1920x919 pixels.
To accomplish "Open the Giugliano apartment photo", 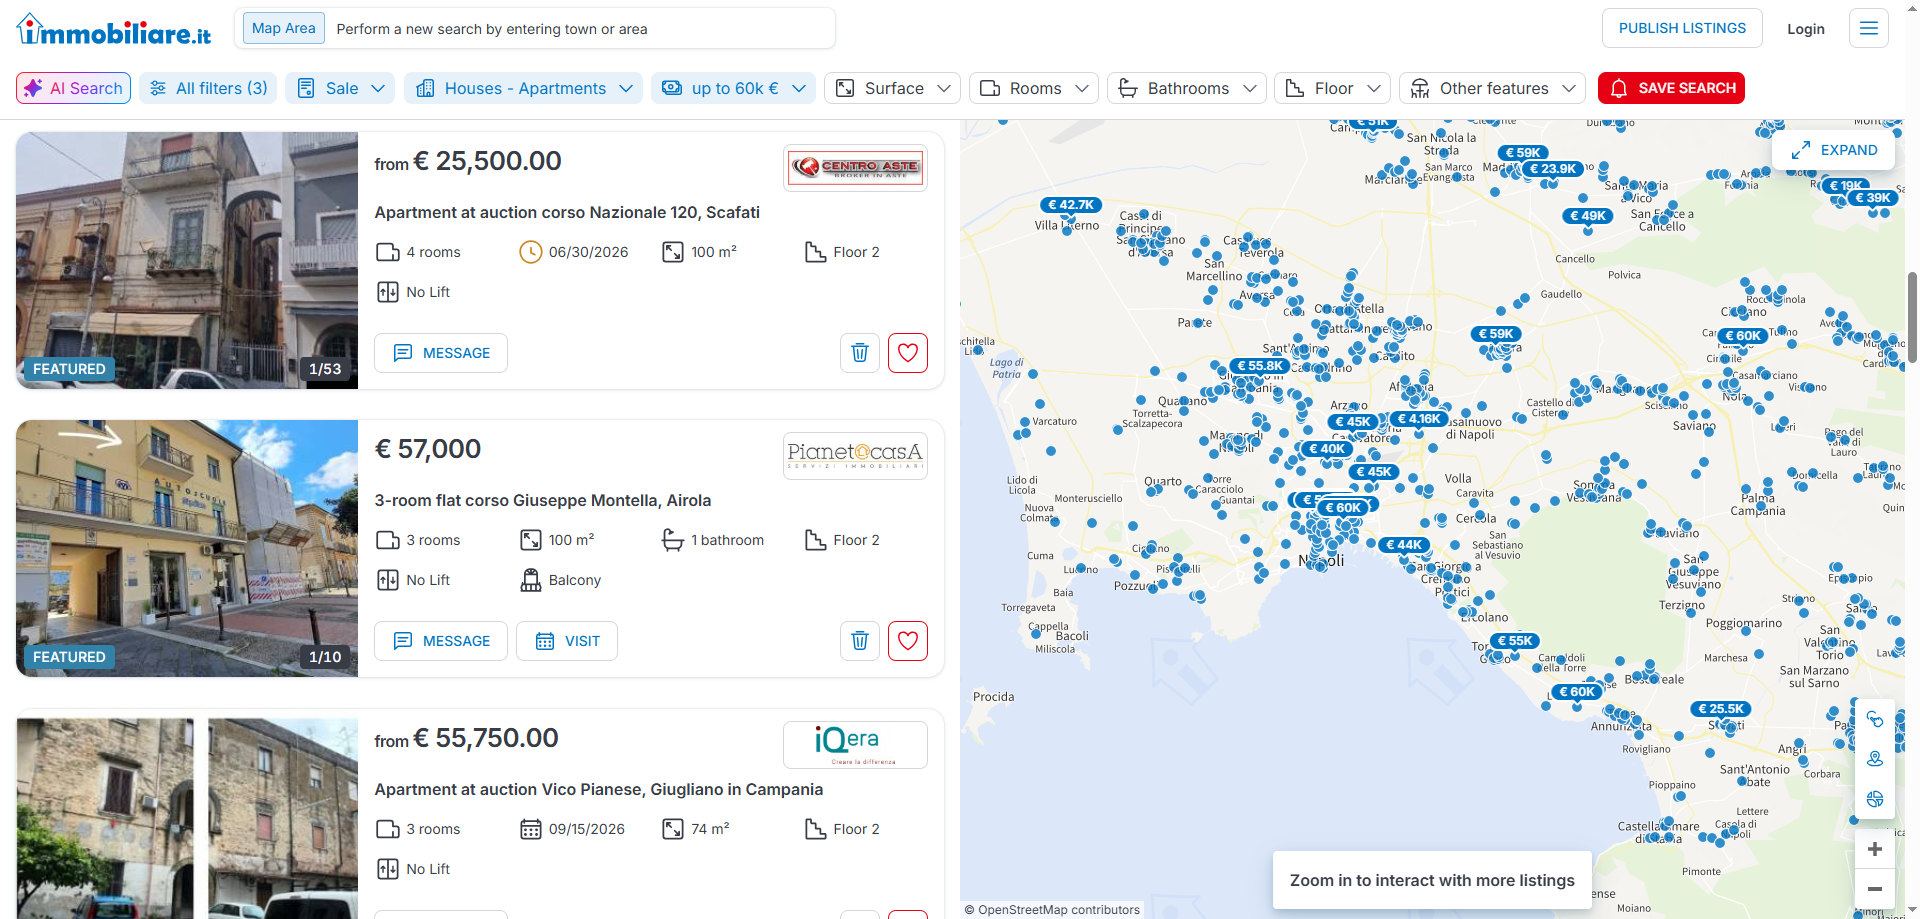I will click(x=187, y=818).
